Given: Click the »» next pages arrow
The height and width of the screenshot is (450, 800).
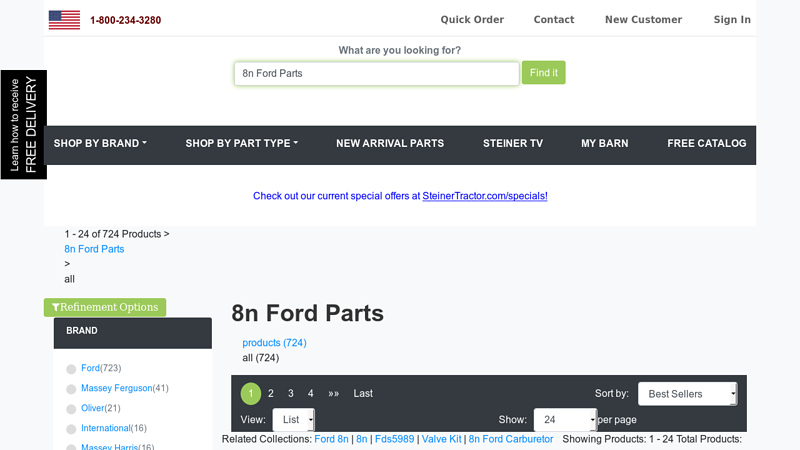Looking at the screenshot, I should coord(334,393).
